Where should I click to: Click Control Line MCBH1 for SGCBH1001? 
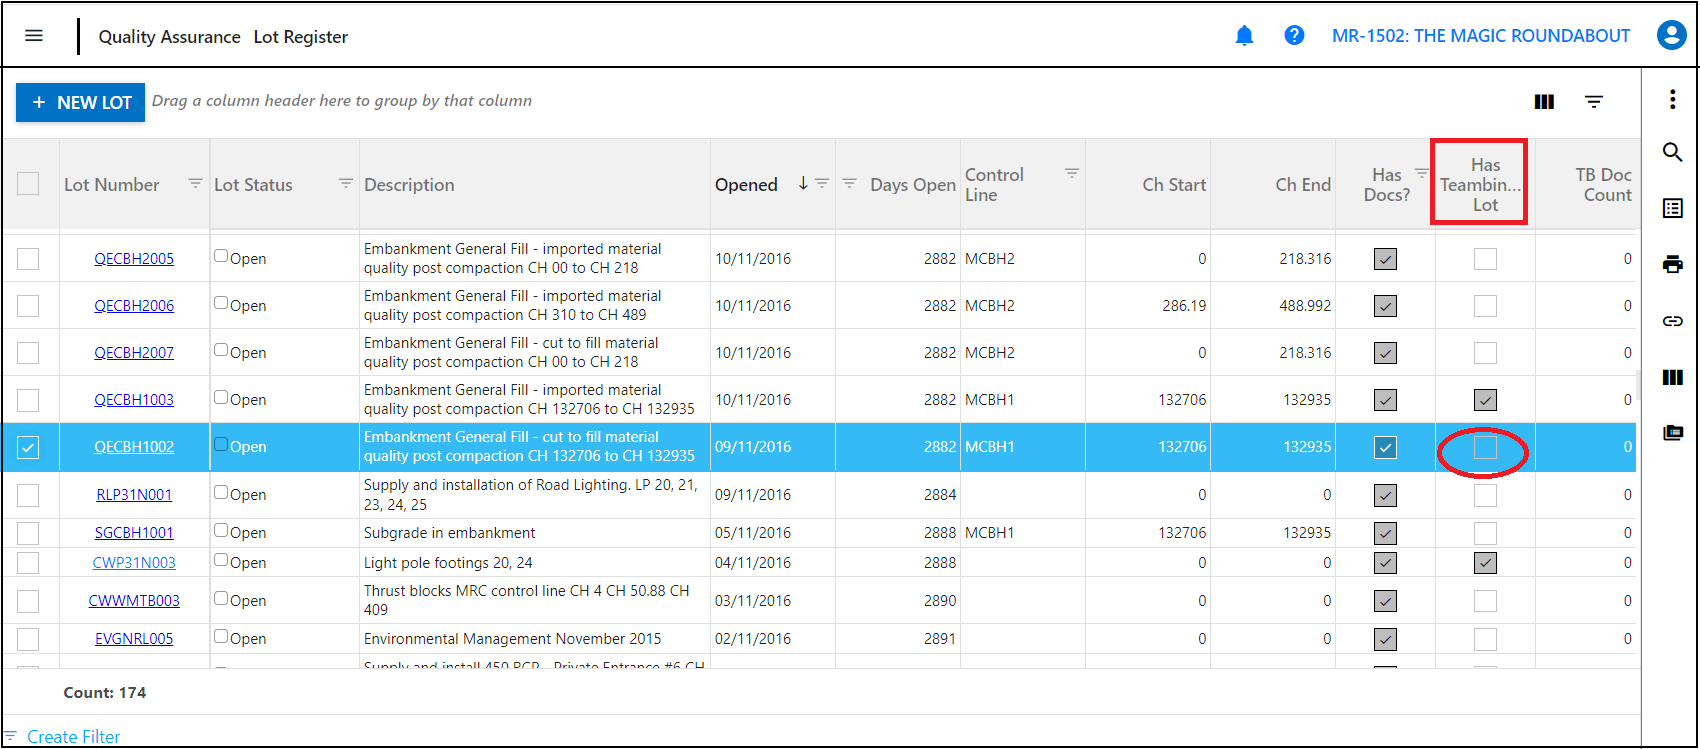point(989,533)
